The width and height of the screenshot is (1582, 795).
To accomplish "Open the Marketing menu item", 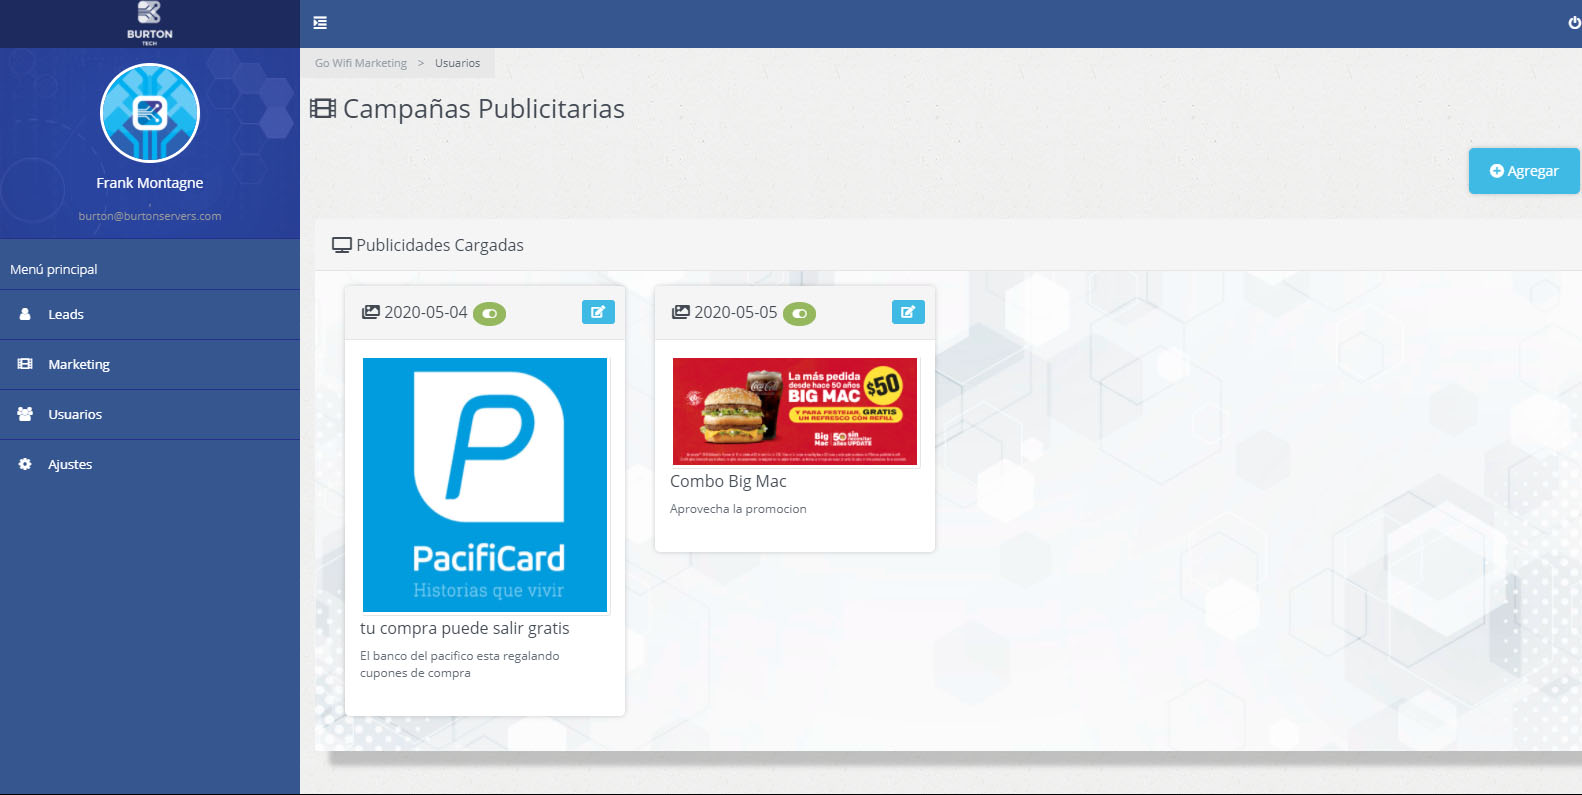I will (x=79, y=365).
